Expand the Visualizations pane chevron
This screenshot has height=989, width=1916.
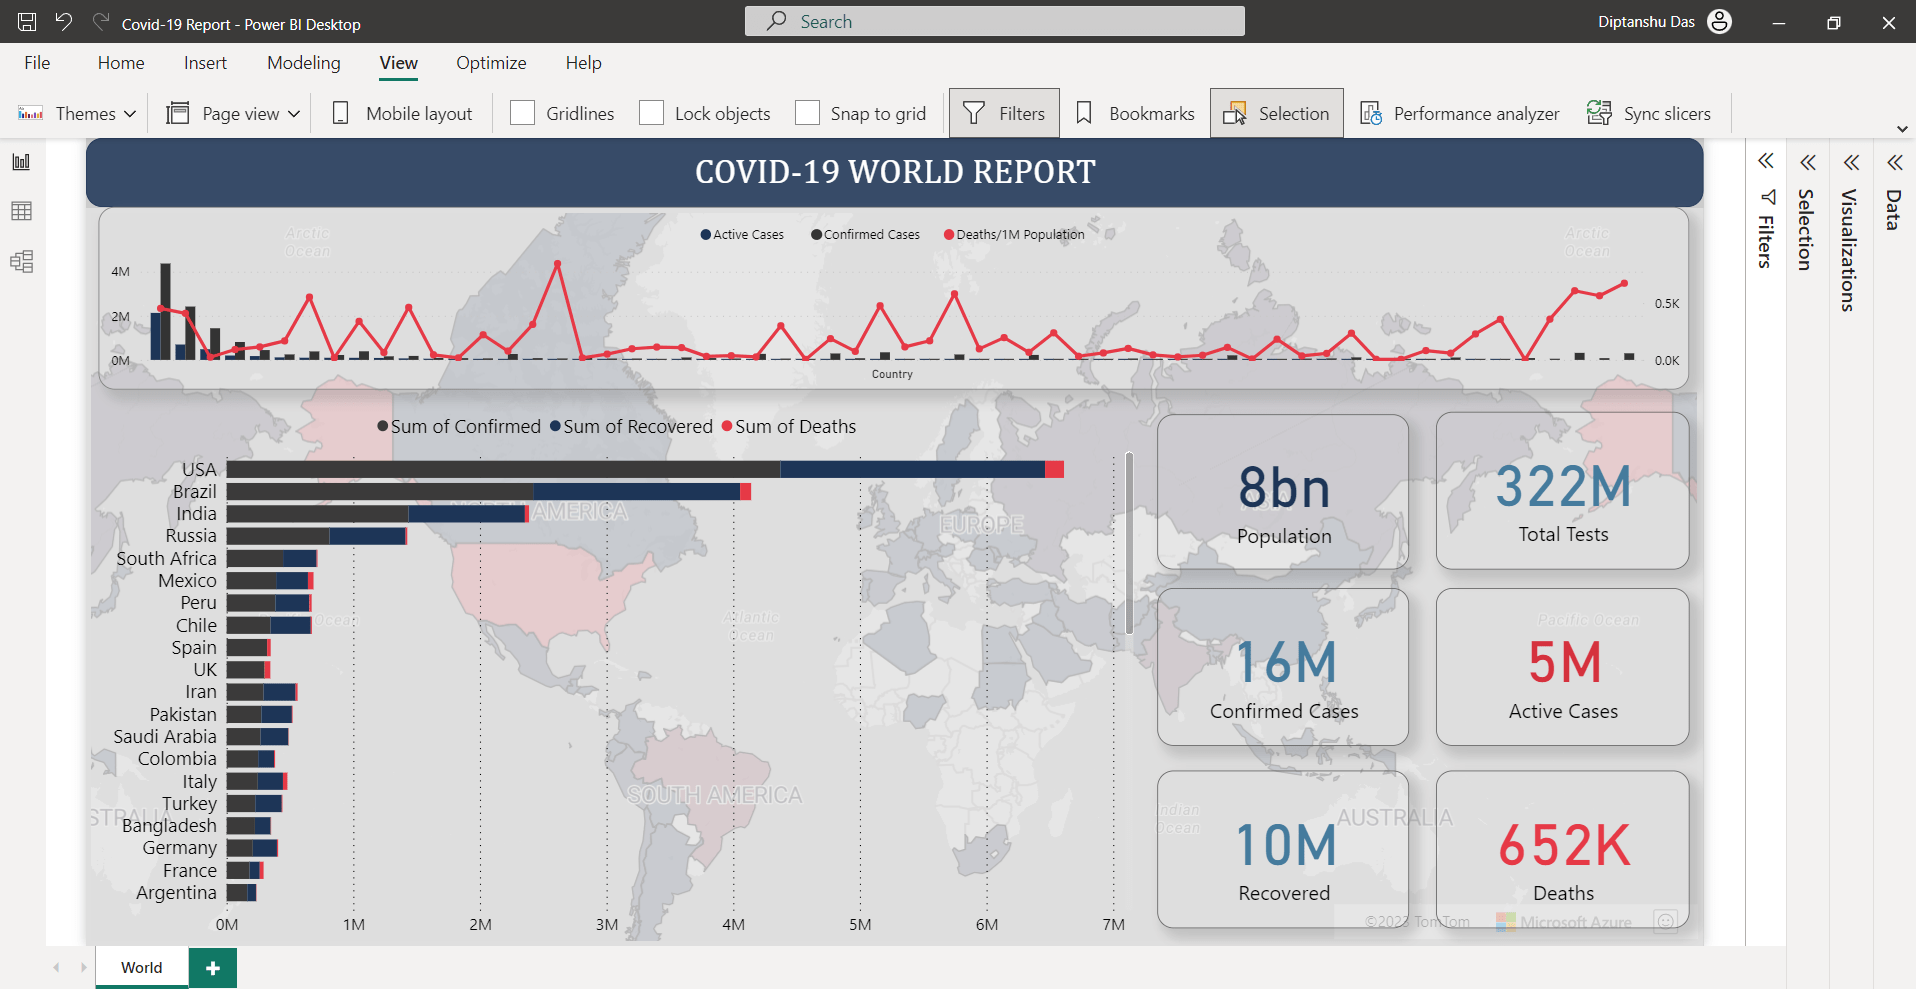coord(1851,162)
